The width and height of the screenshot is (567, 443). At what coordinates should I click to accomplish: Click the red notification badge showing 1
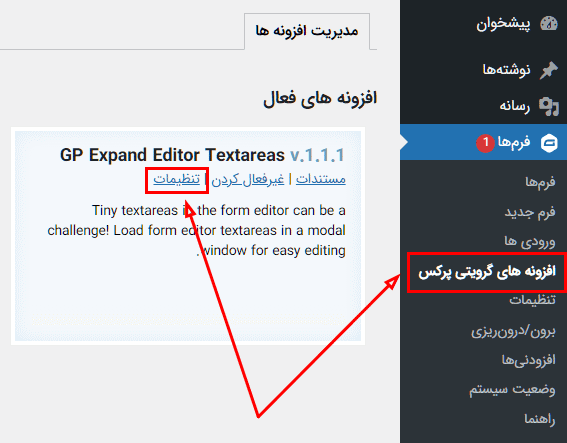point(485,142)
